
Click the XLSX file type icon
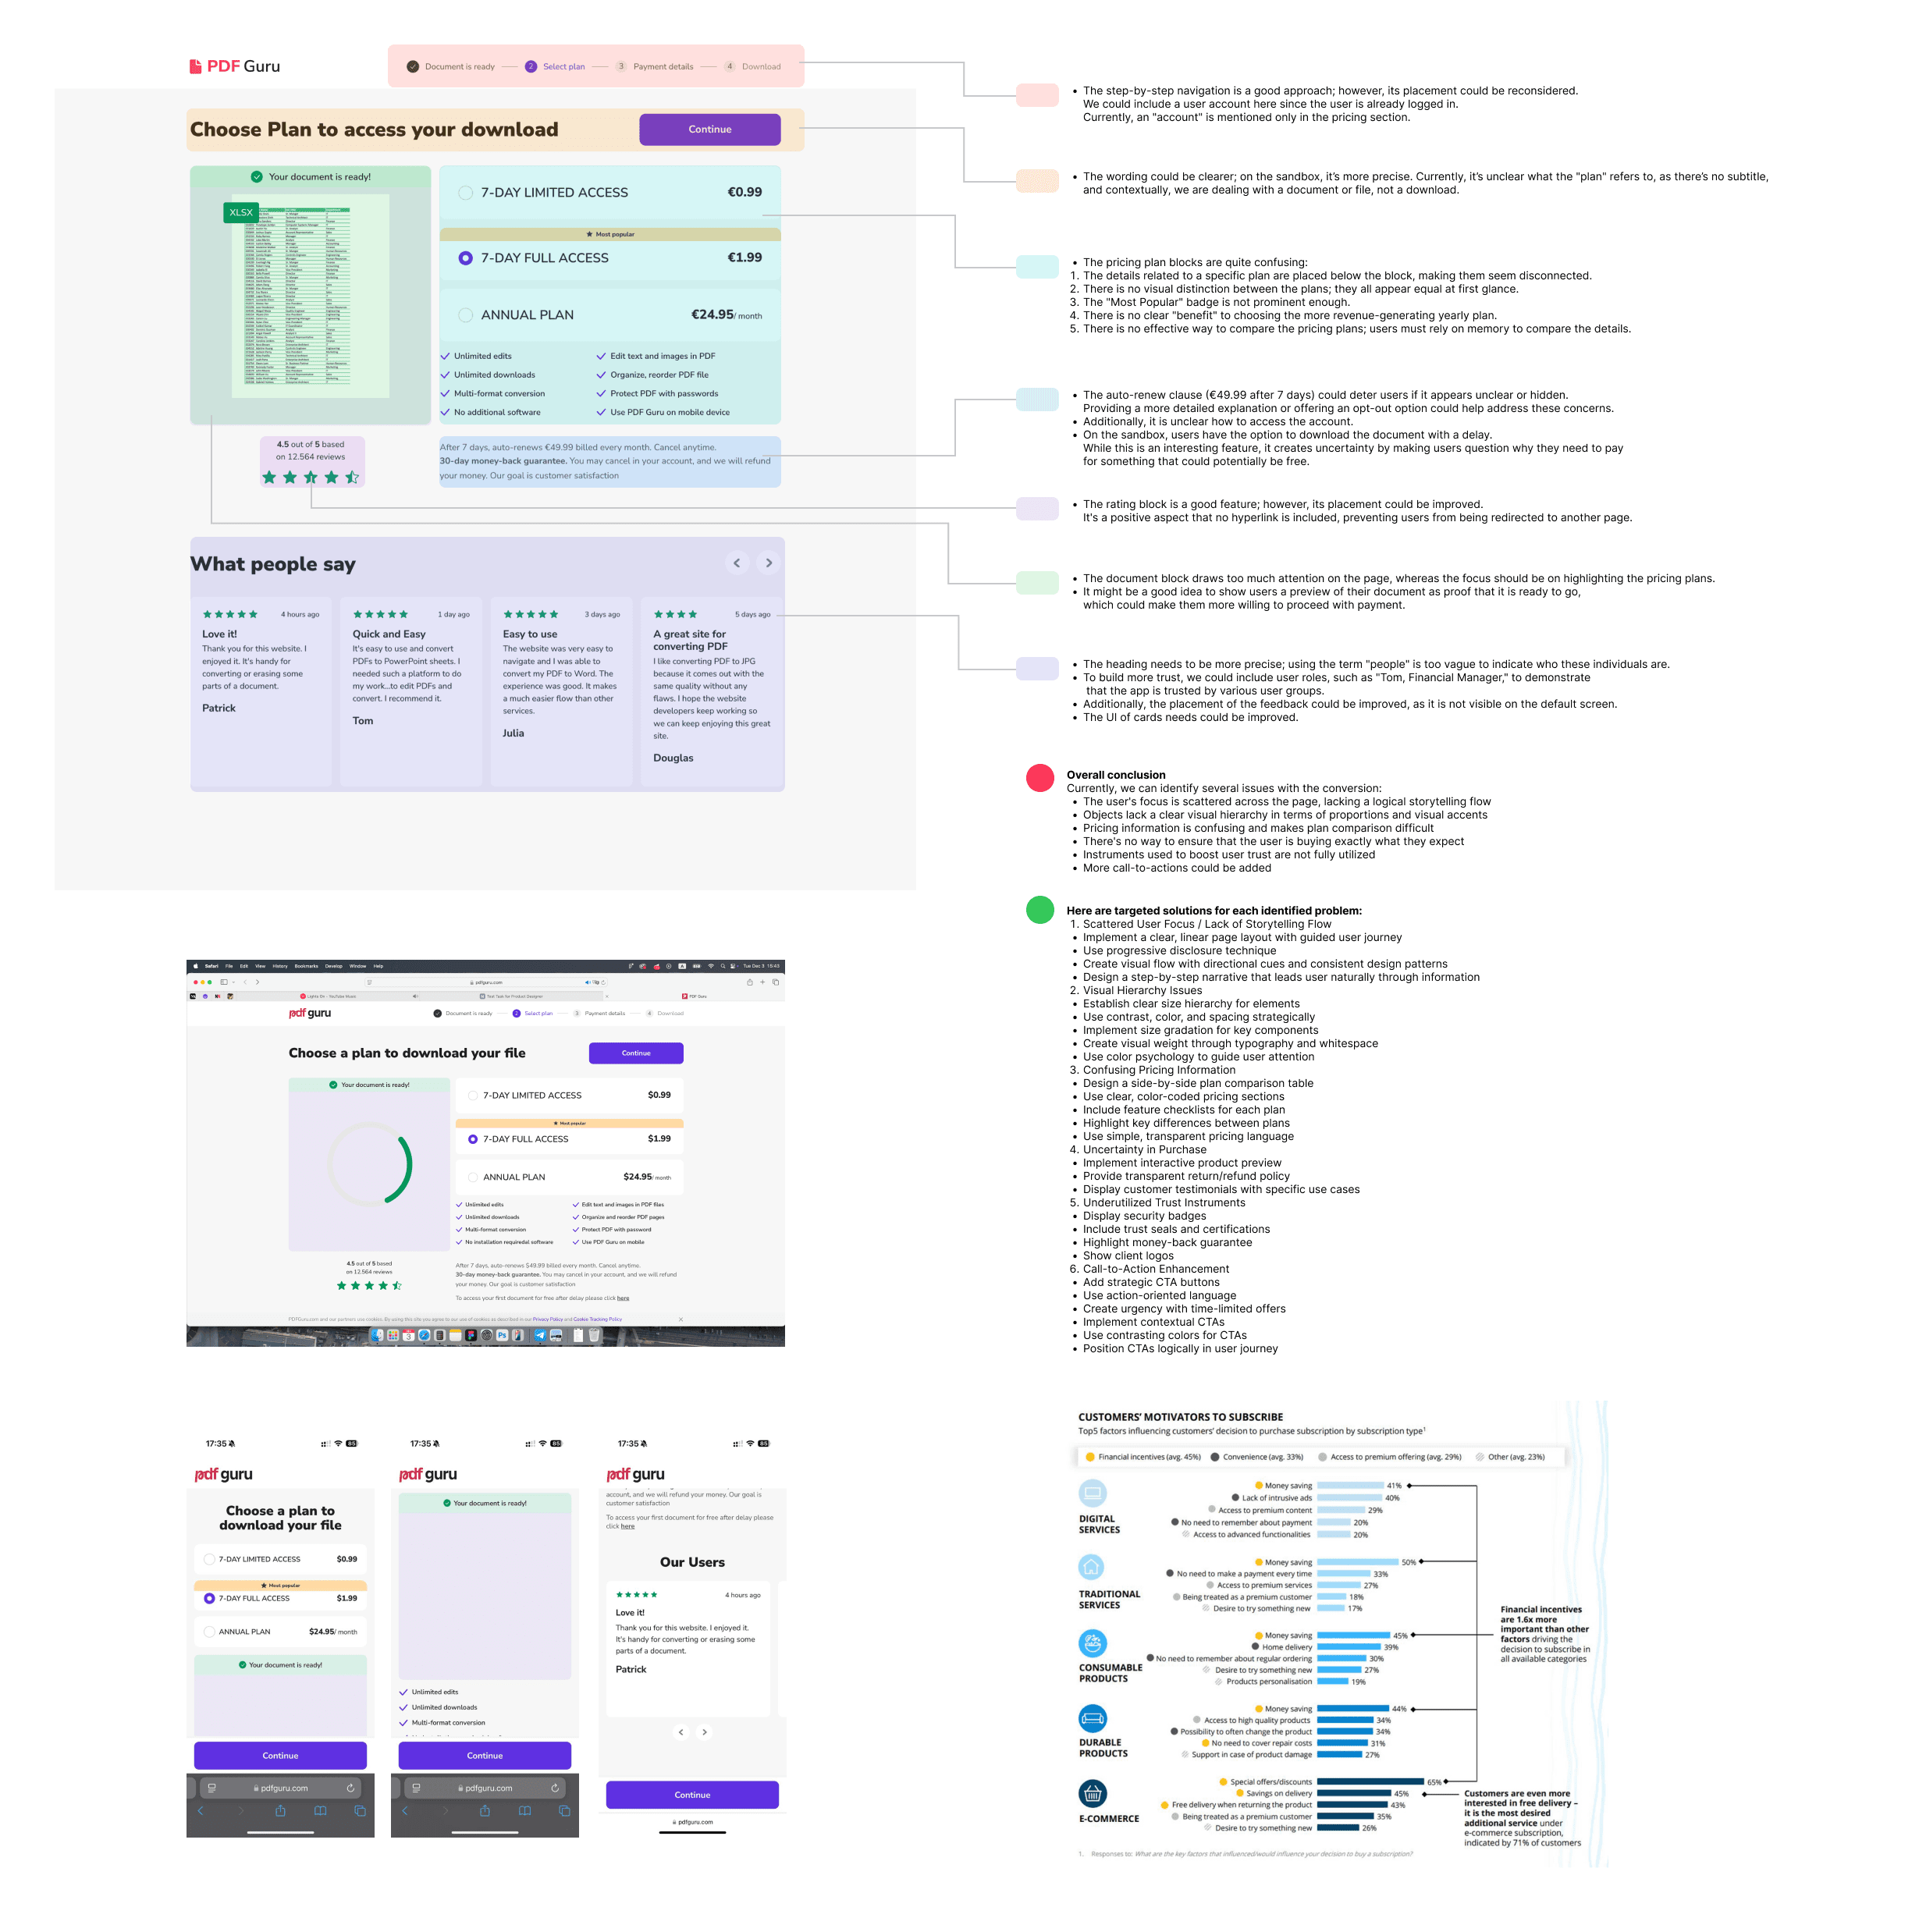(x=241, y=211)
